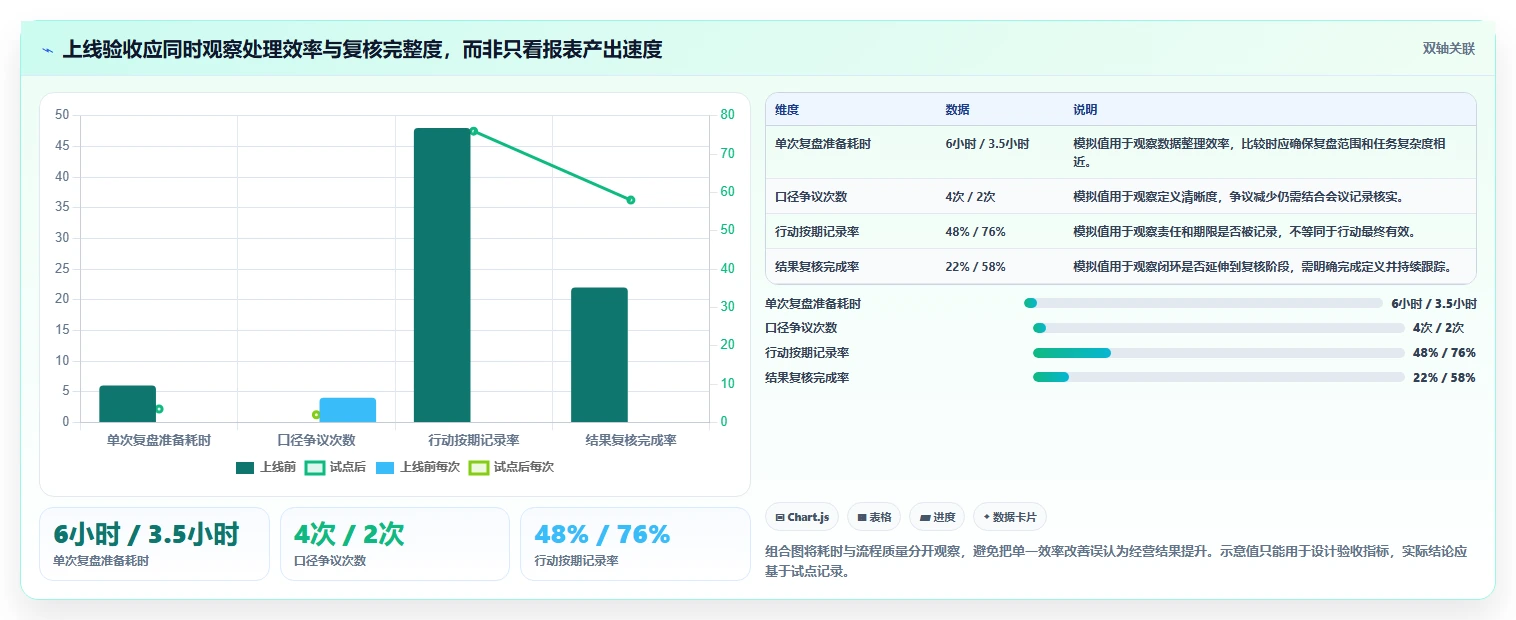Click progress label 行动按期记录率
This screenshot has width=1516, height=620.
807,353
